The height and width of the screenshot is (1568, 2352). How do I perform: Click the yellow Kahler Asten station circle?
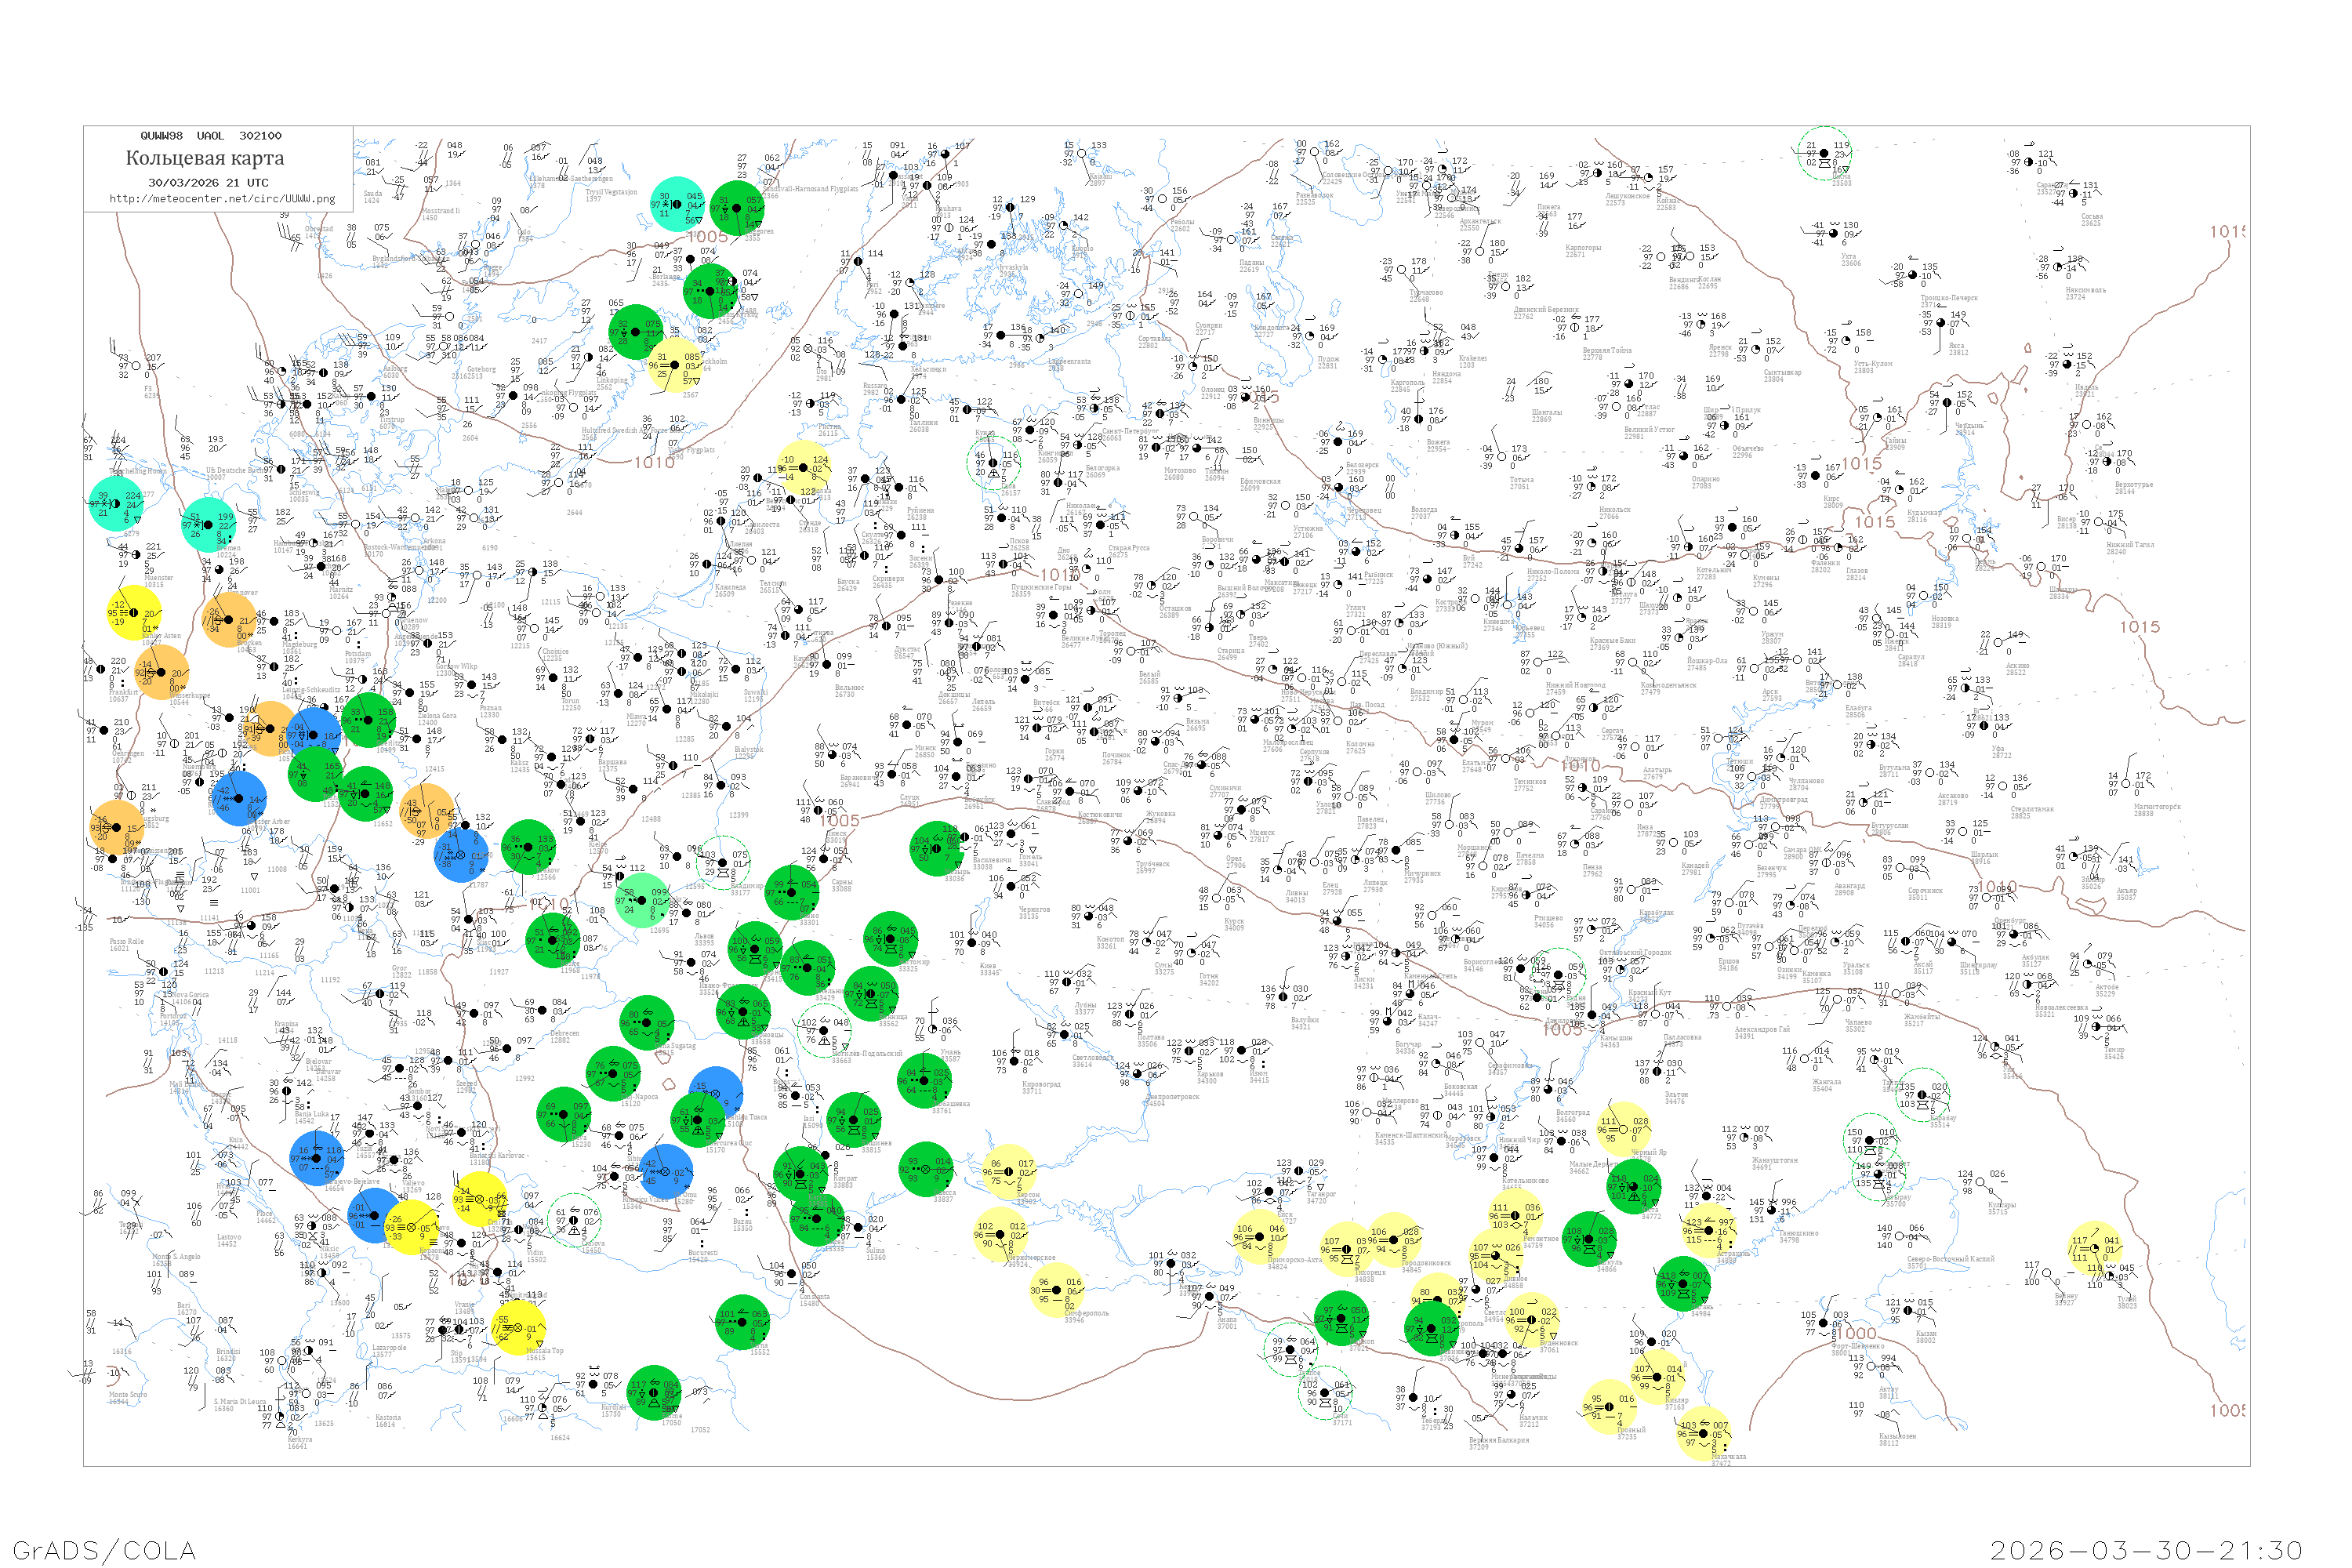point(133,612)
